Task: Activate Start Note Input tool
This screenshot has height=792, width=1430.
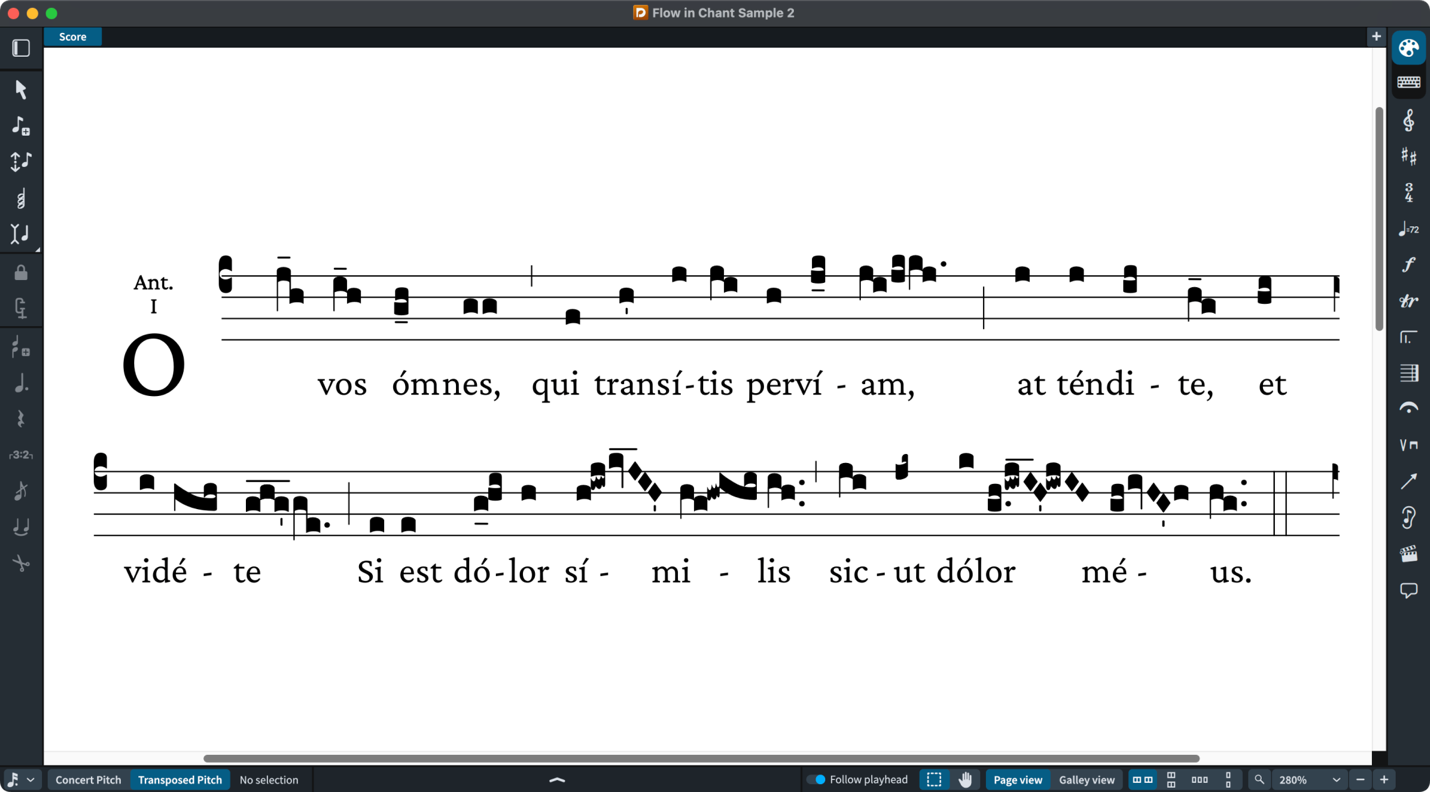Action: pos(21,126)
